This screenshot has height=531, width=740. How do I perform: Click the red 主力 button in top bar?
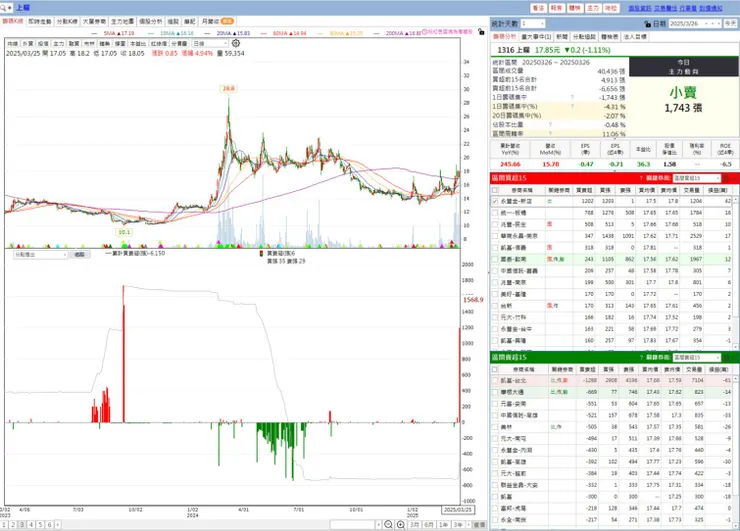click(x=593, y=8)
